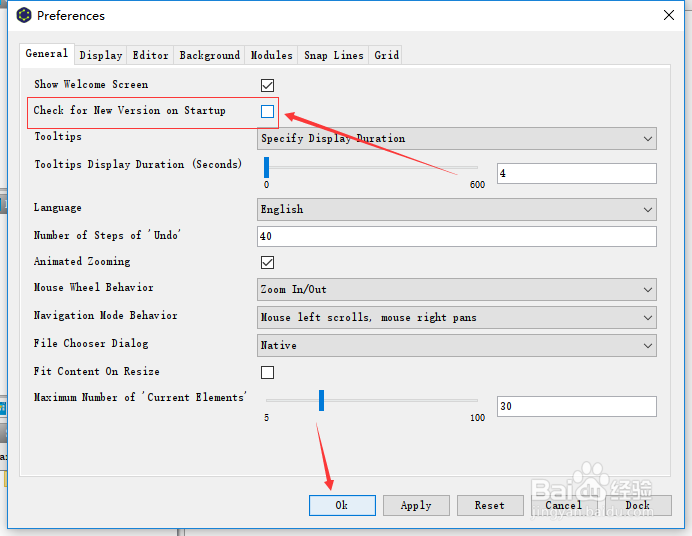Image resolution: width=692 pixels, height=536 pixels.
Task: Click the Undo steps field showing 40
Action: (457, 236)
